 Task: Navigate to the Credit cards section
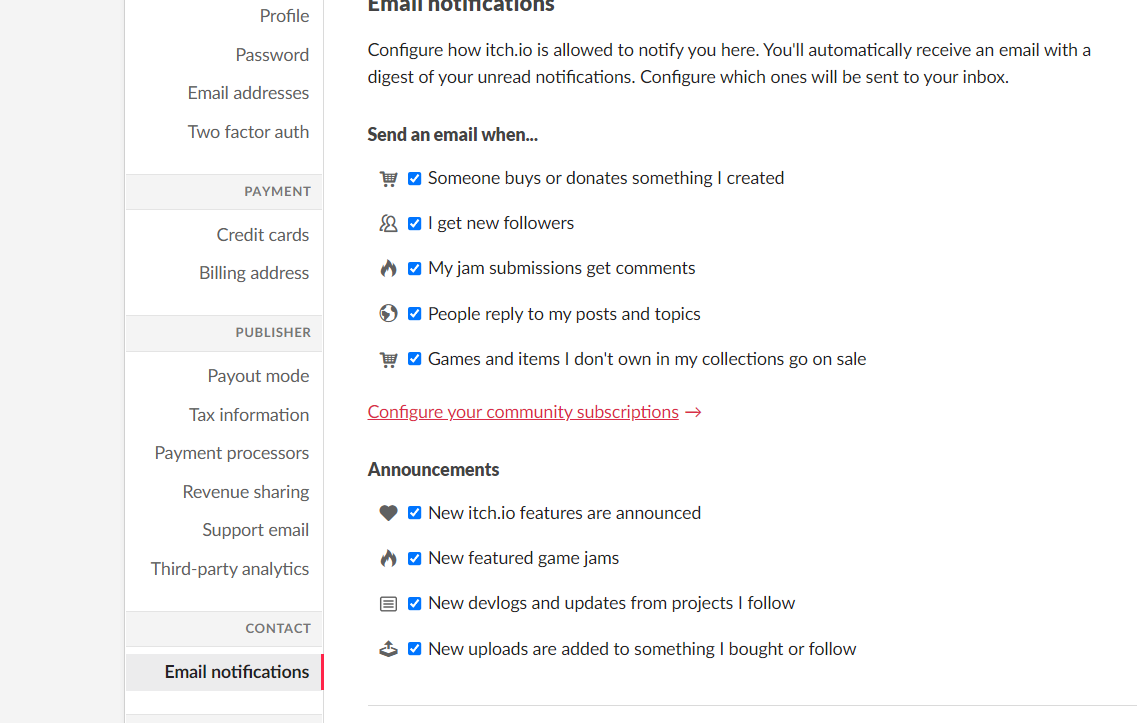click(x=263, y=235)
